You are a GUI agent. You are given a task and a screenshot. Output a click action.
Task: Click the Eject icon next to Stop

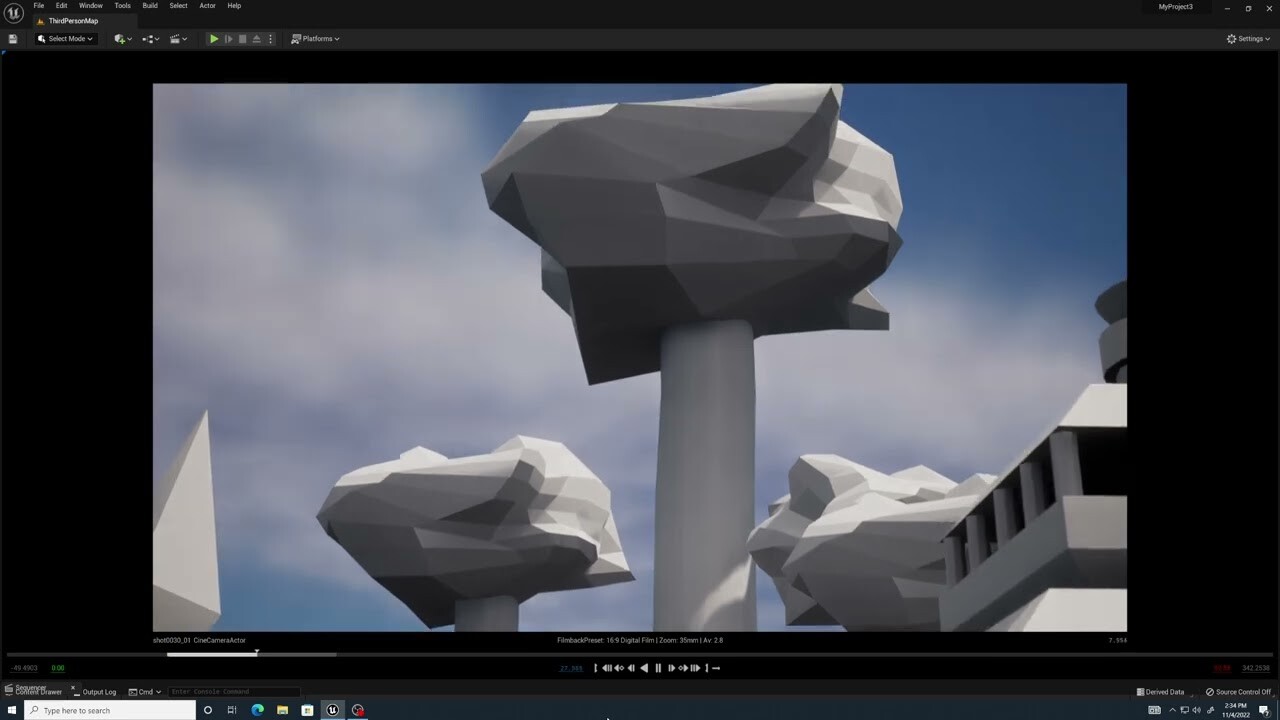pos(257,38)
